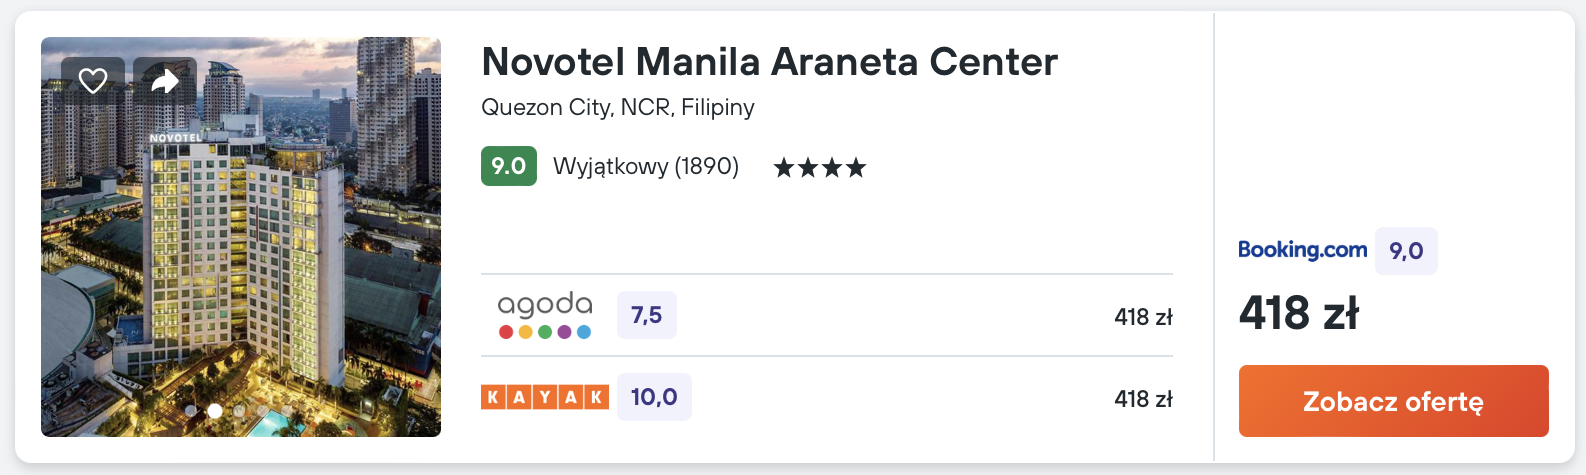Click the Booking.com logo
The image size is (1586, 475).
point(1302,250)
